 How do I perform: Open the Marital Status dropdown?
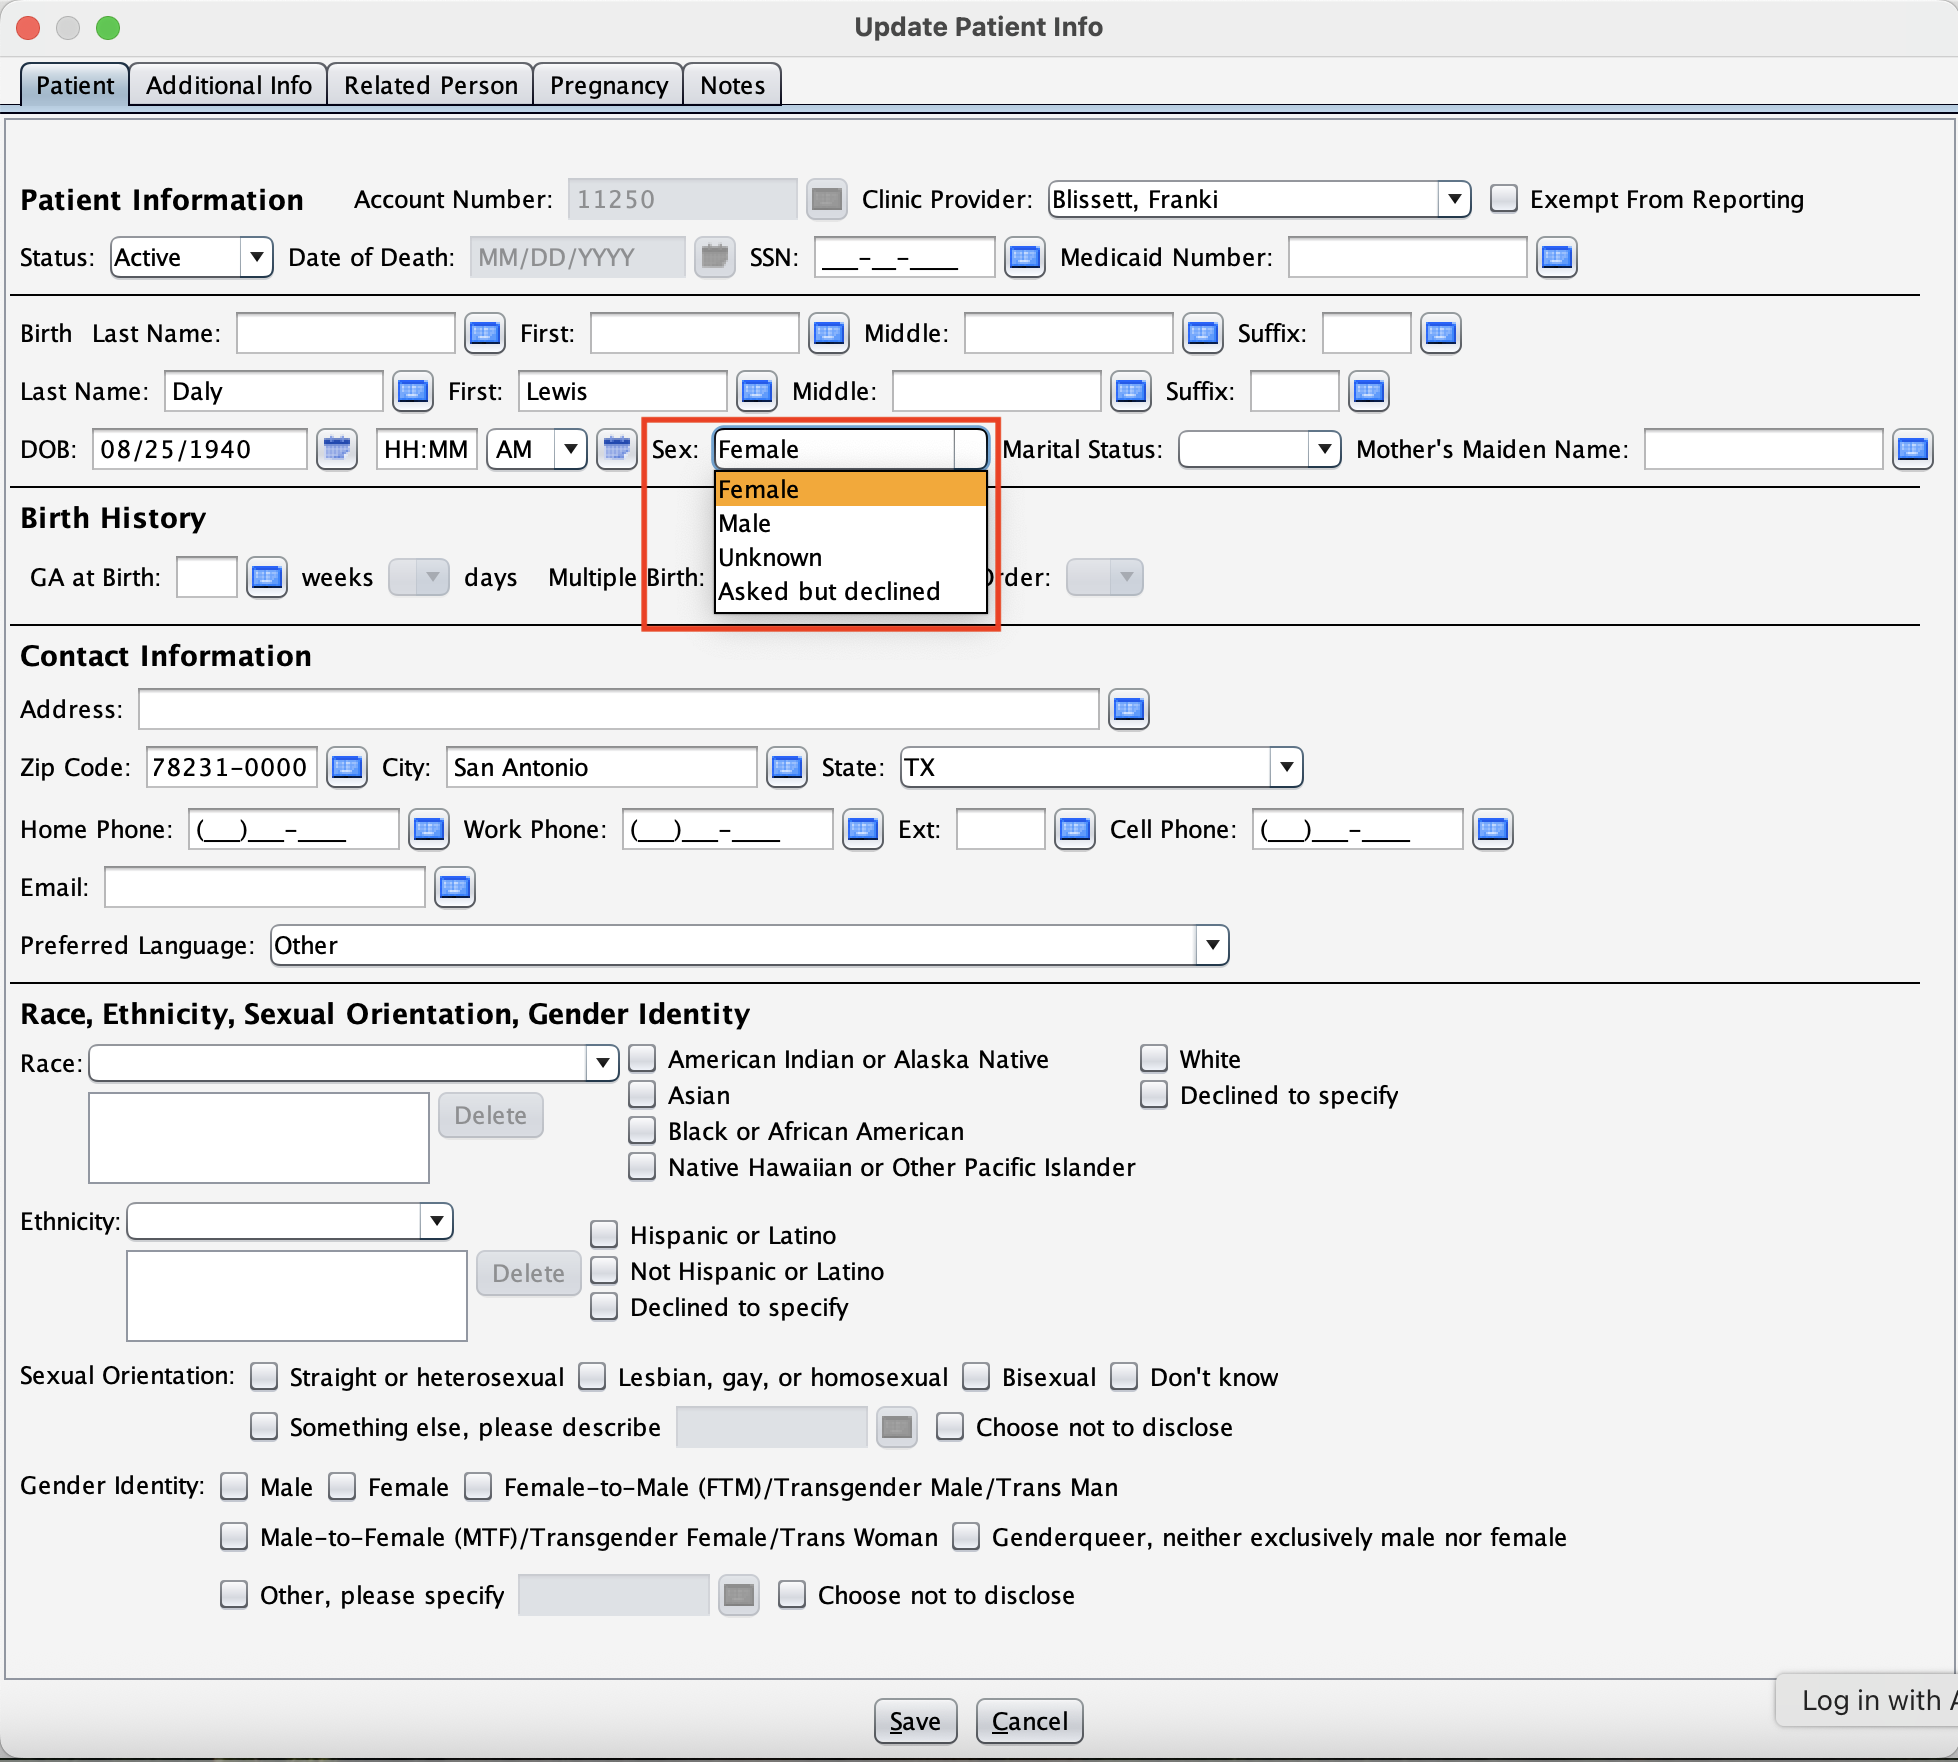pyautogui.click(x=1324, y=450)
